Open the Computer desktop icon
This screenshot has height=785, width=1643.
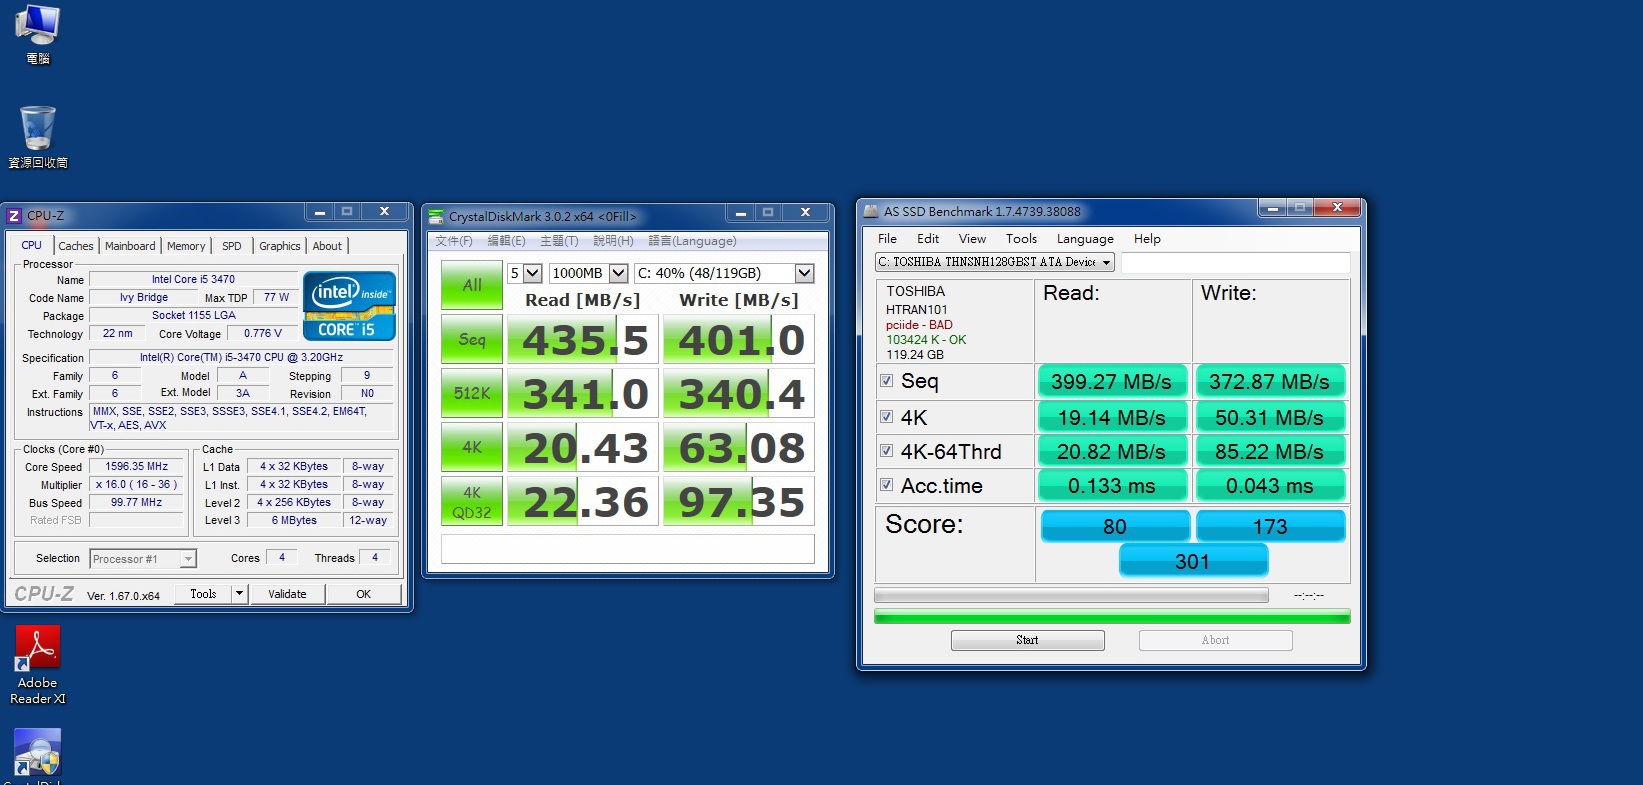point(38,35)
